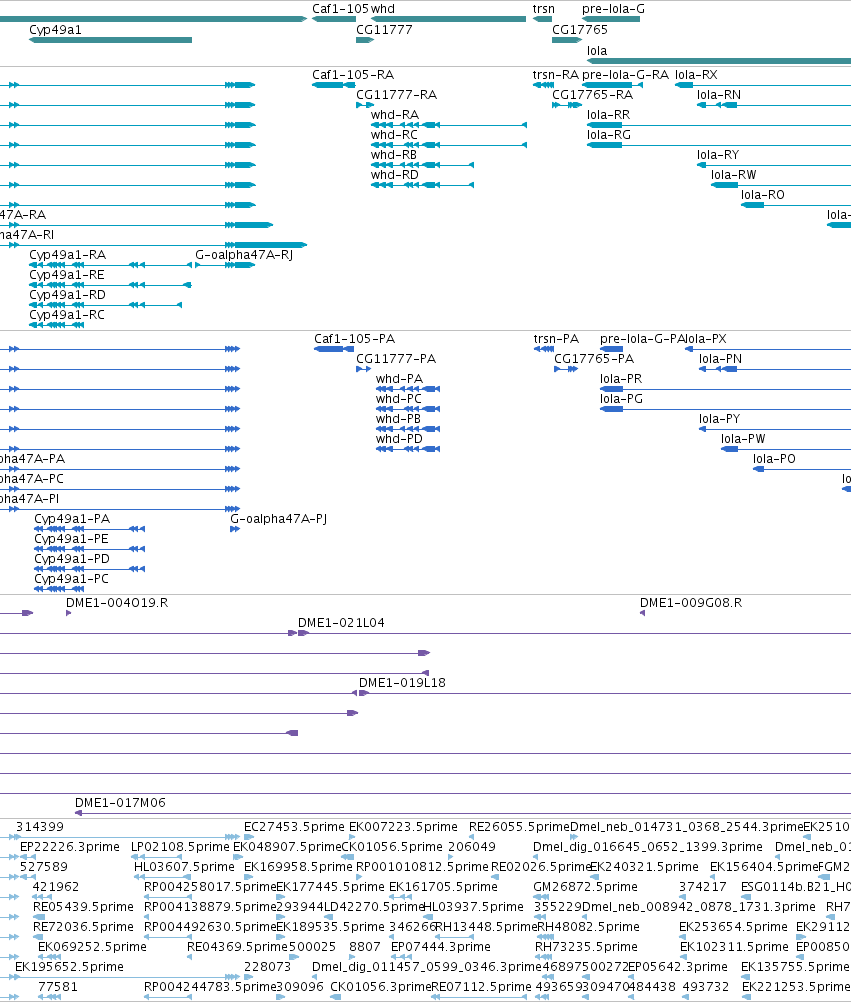This screenshot has height=1002, width=851.
Task: Select the EK069252.5prime EST label
Action: [x=93, y=947]
